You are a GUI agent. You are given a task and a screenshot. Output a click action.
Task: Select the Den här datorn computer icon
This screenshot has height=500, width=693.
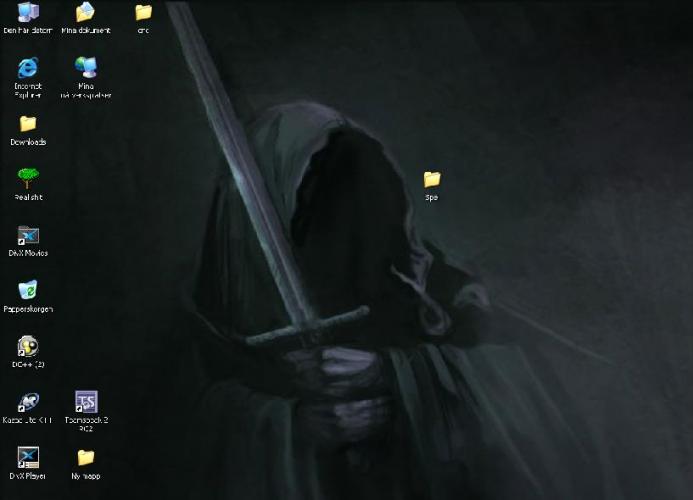click(28, 12)
